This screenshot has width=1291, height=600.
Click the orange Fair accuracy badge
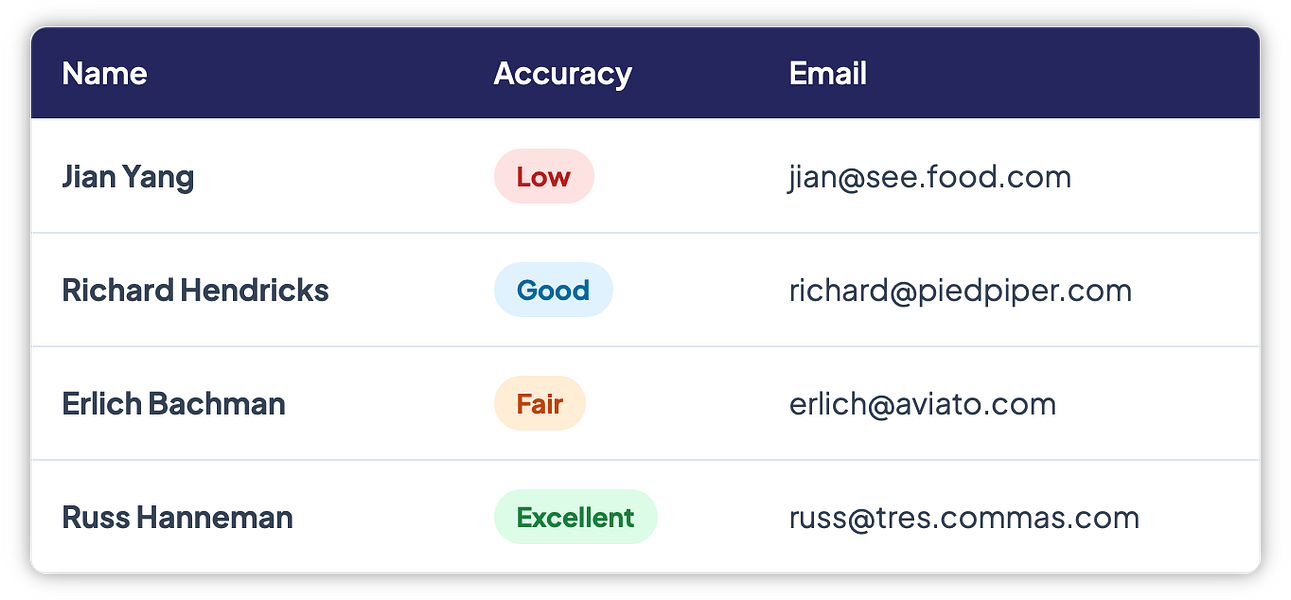point(539,404)
